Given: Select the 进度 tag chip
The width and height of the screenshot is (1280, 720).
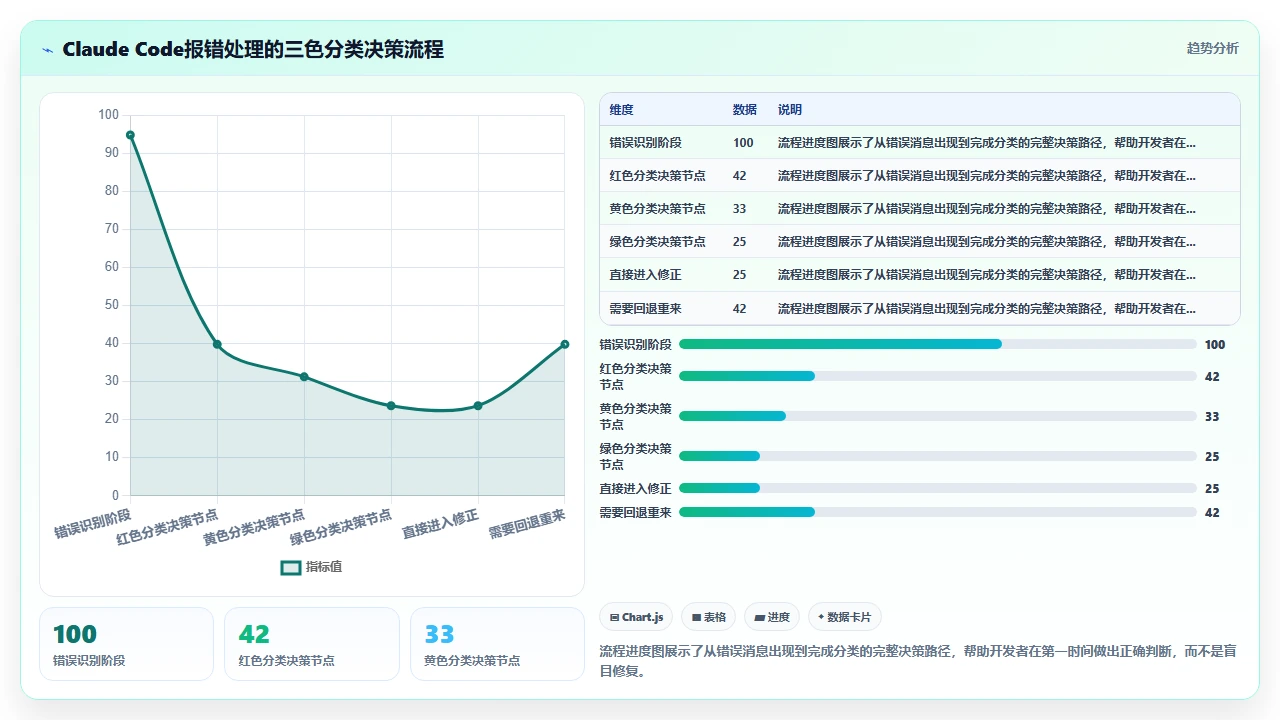Looking at the screenshot, I should [772, 617].
